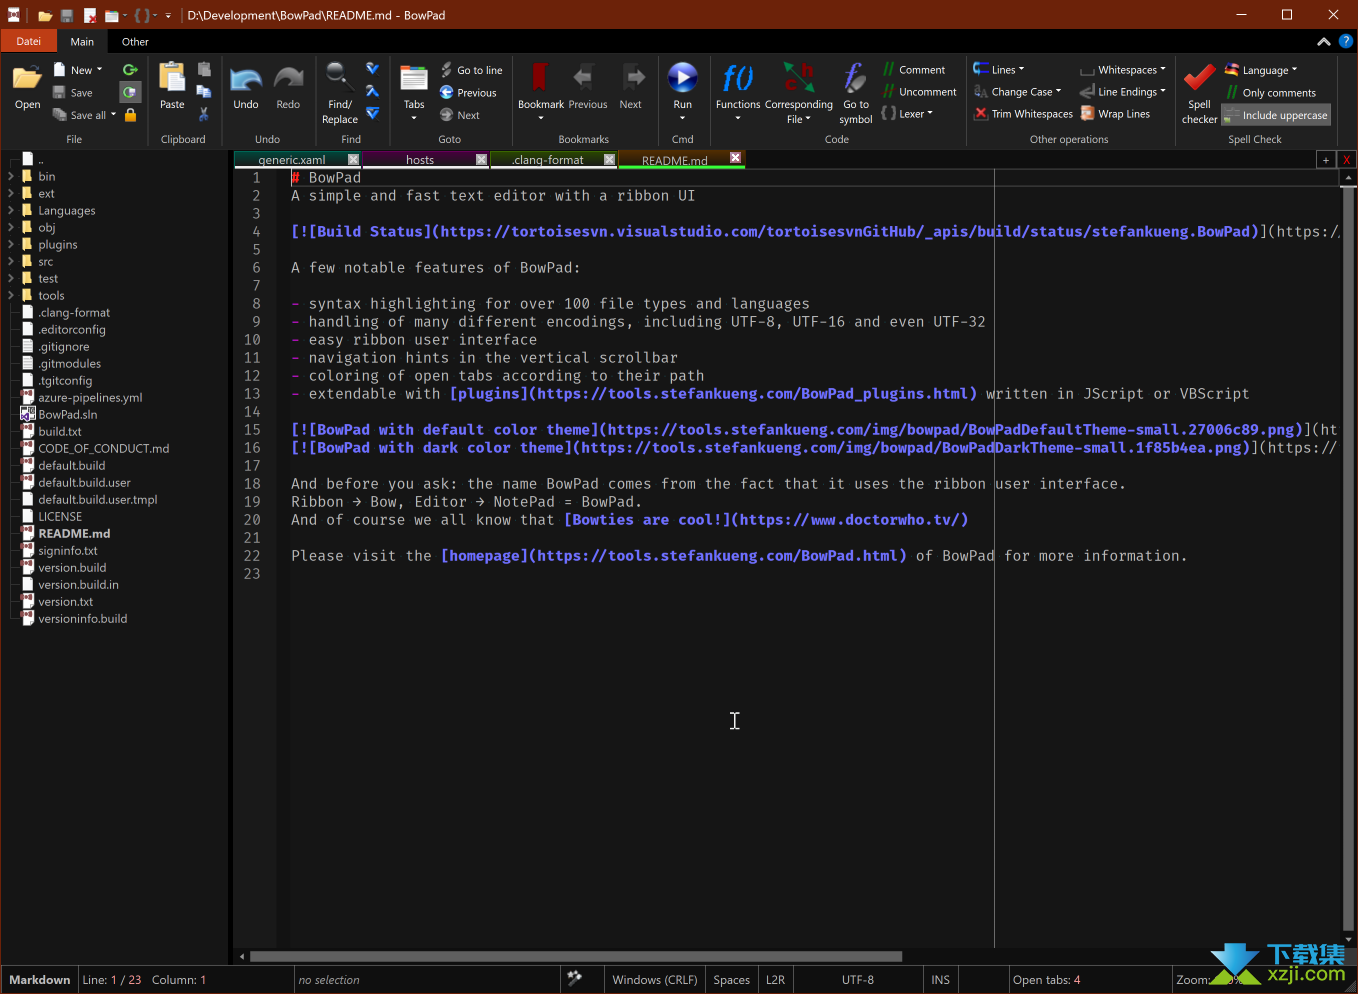Toggle Only comments spell checking
1358x994 pixels.
point(1271,93)
